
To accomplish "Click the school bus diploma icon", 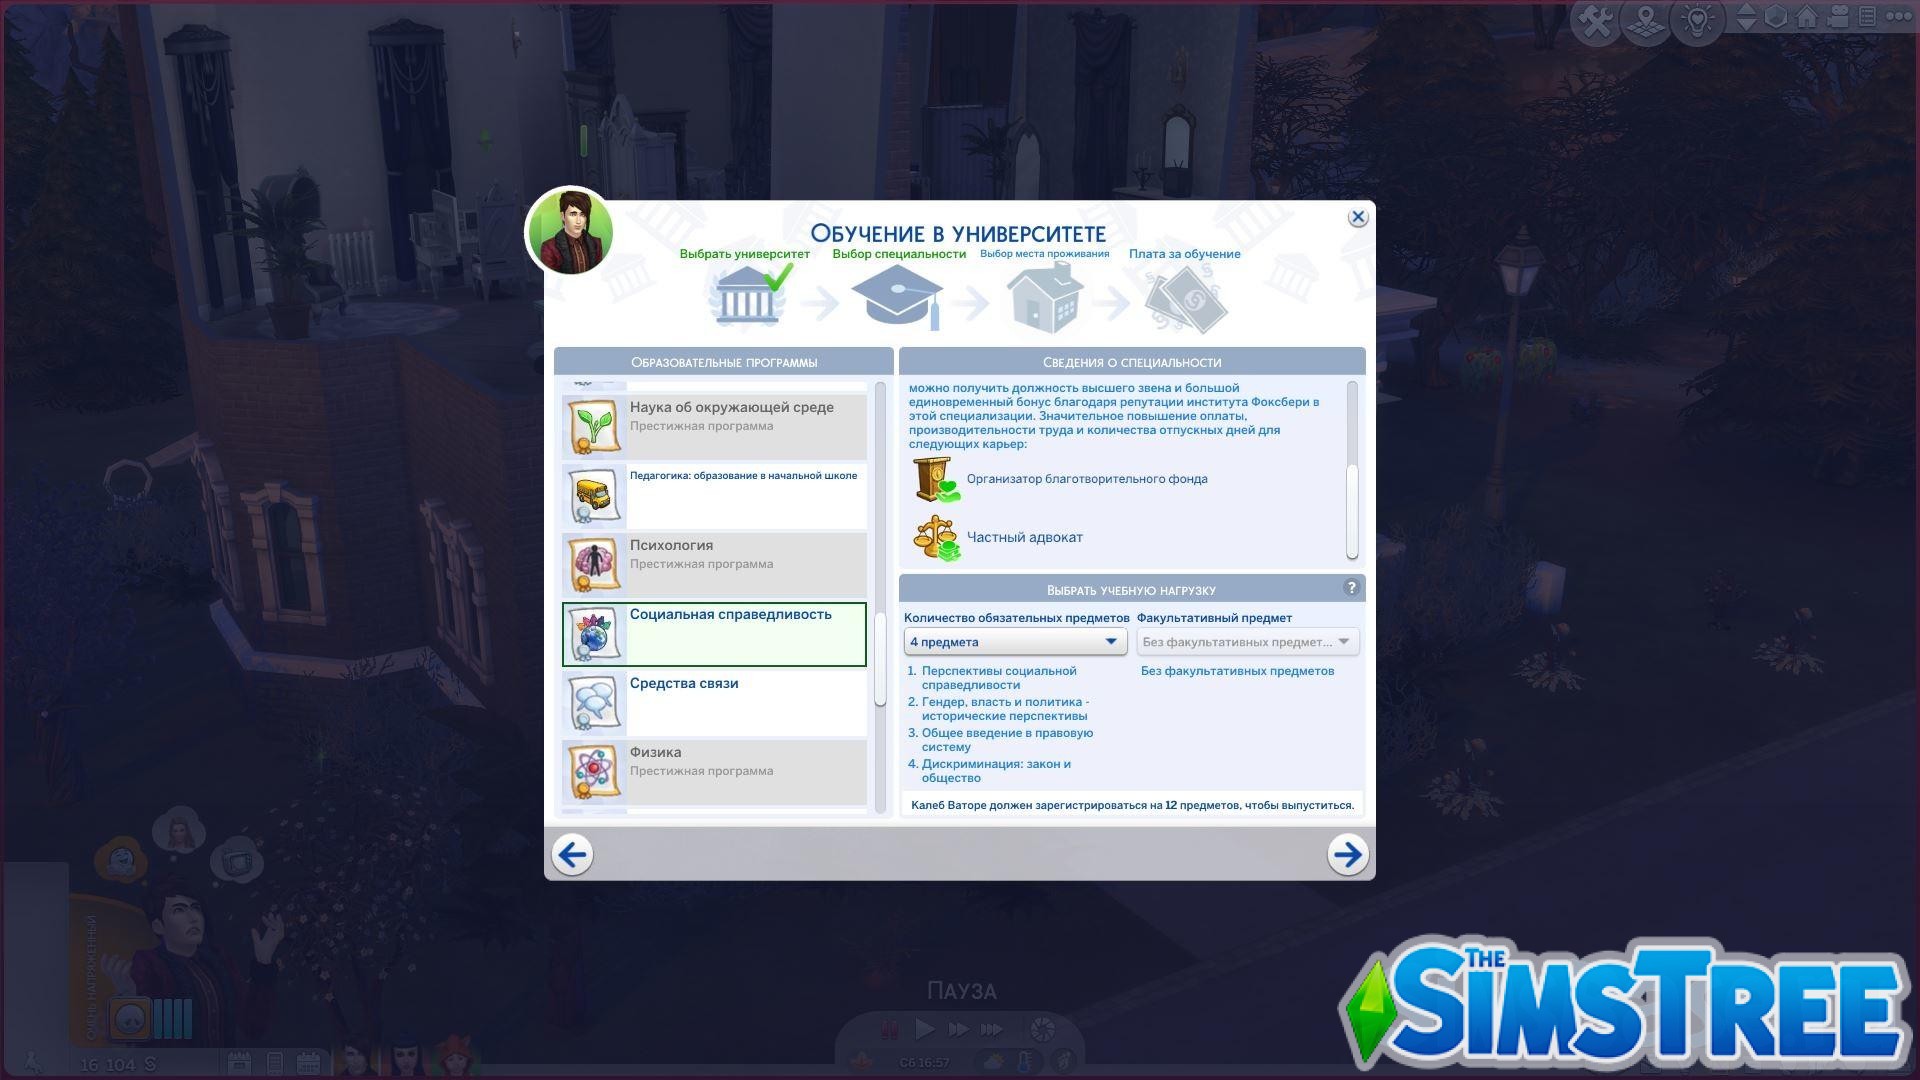I will tap(594, 496).
